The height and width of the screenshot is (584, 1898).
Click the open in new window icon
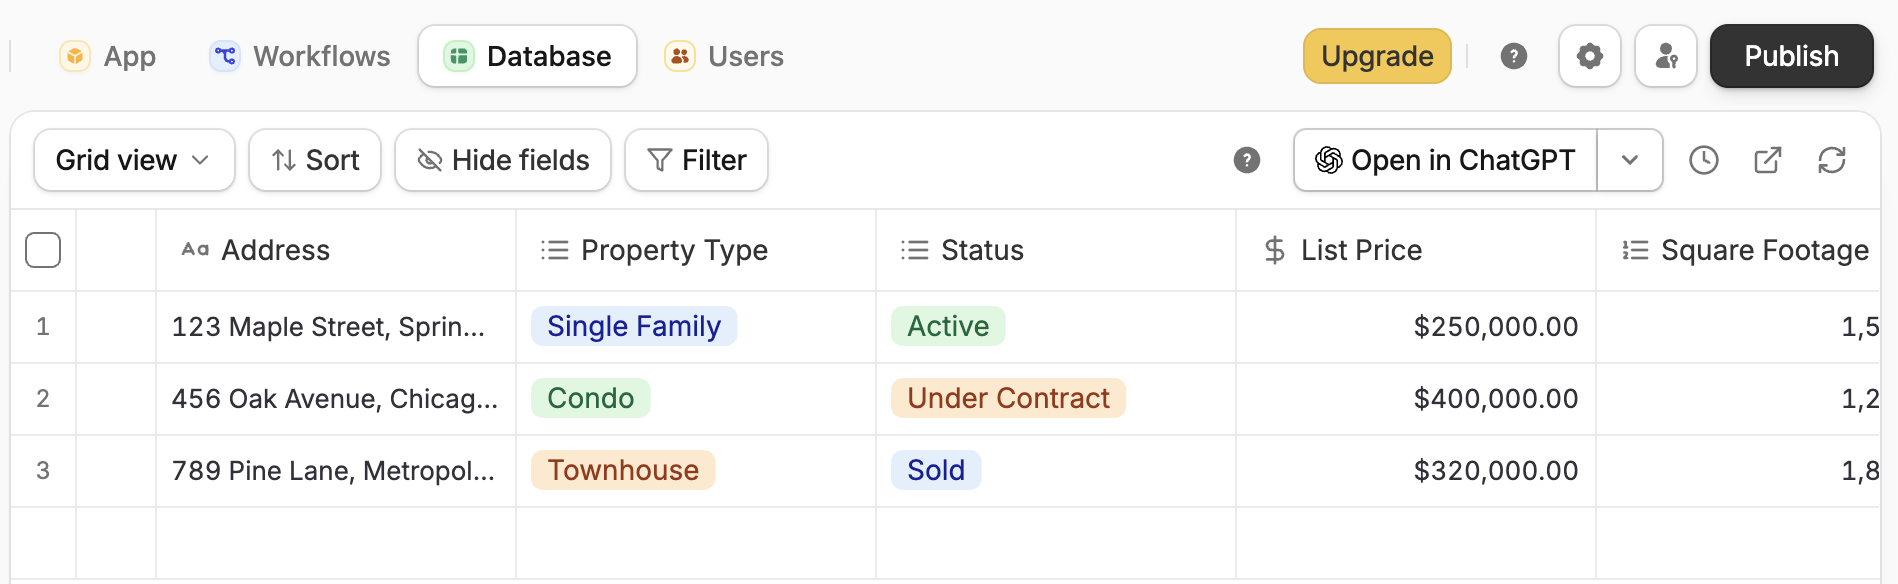pos(1768,160)
